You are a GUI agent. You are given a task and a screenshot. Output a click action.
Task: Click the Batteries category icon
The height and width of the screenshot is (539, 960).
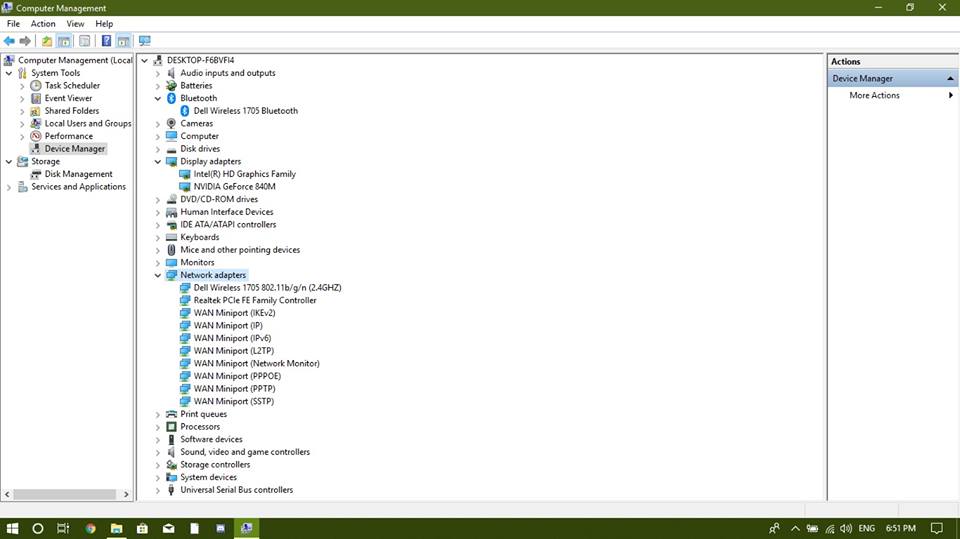pos(171,86)
